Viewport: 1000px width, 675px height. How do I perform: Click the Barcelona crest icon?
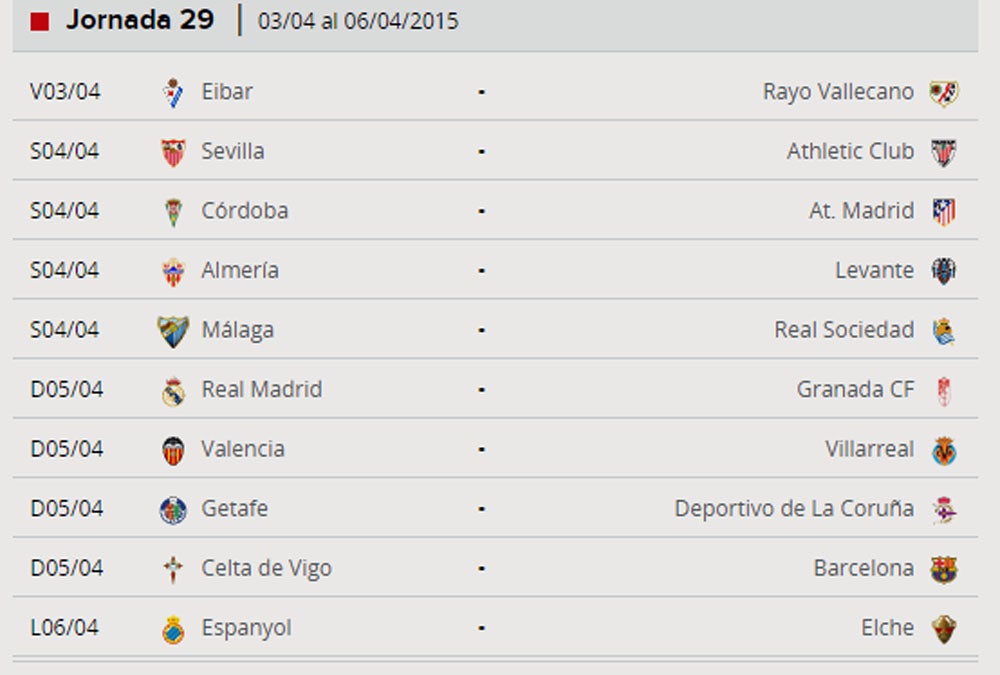pos(943,569)
